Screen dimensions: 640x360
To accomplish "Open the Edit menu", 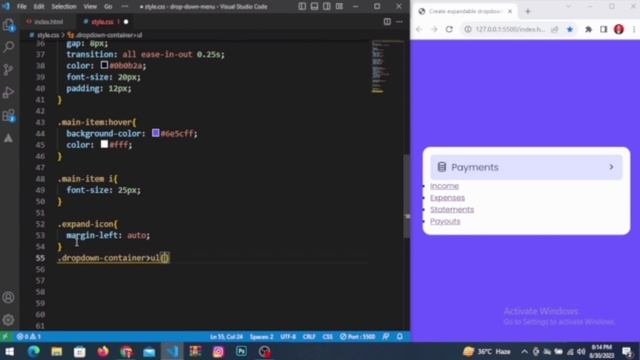I will [x=39, y=7].
